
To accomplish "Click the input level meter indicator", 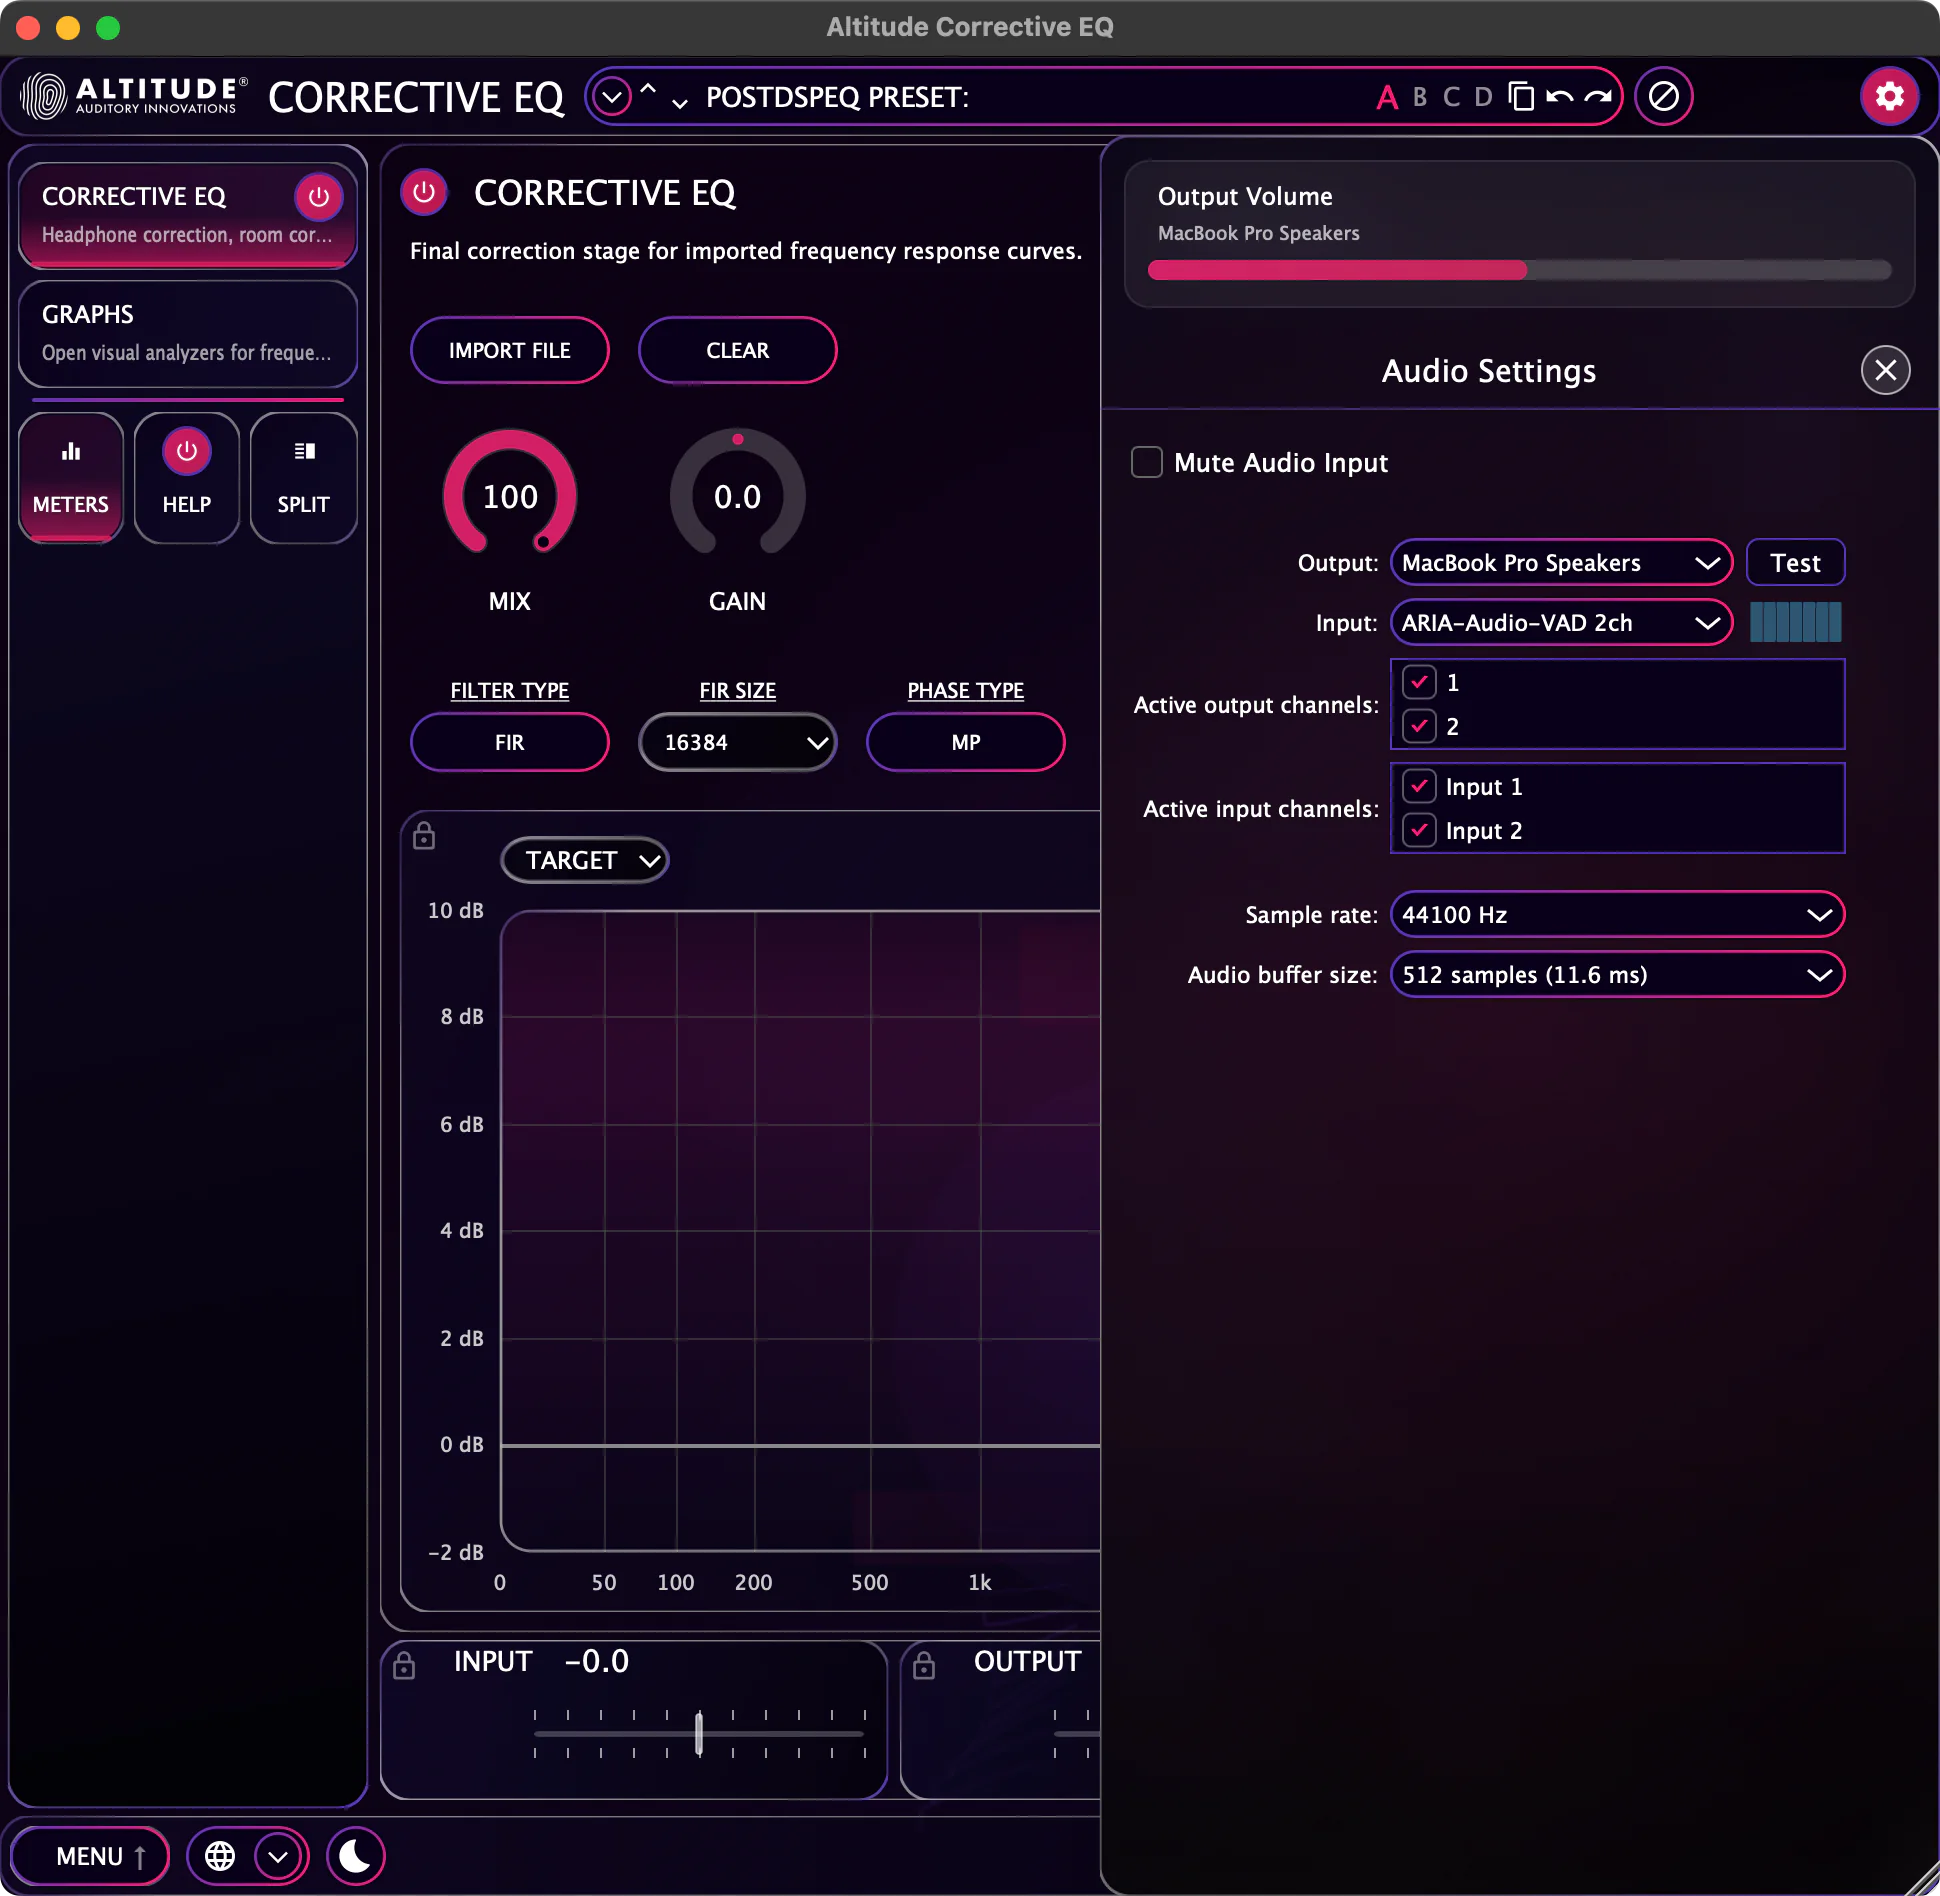I will click(x=1796, y=622).
